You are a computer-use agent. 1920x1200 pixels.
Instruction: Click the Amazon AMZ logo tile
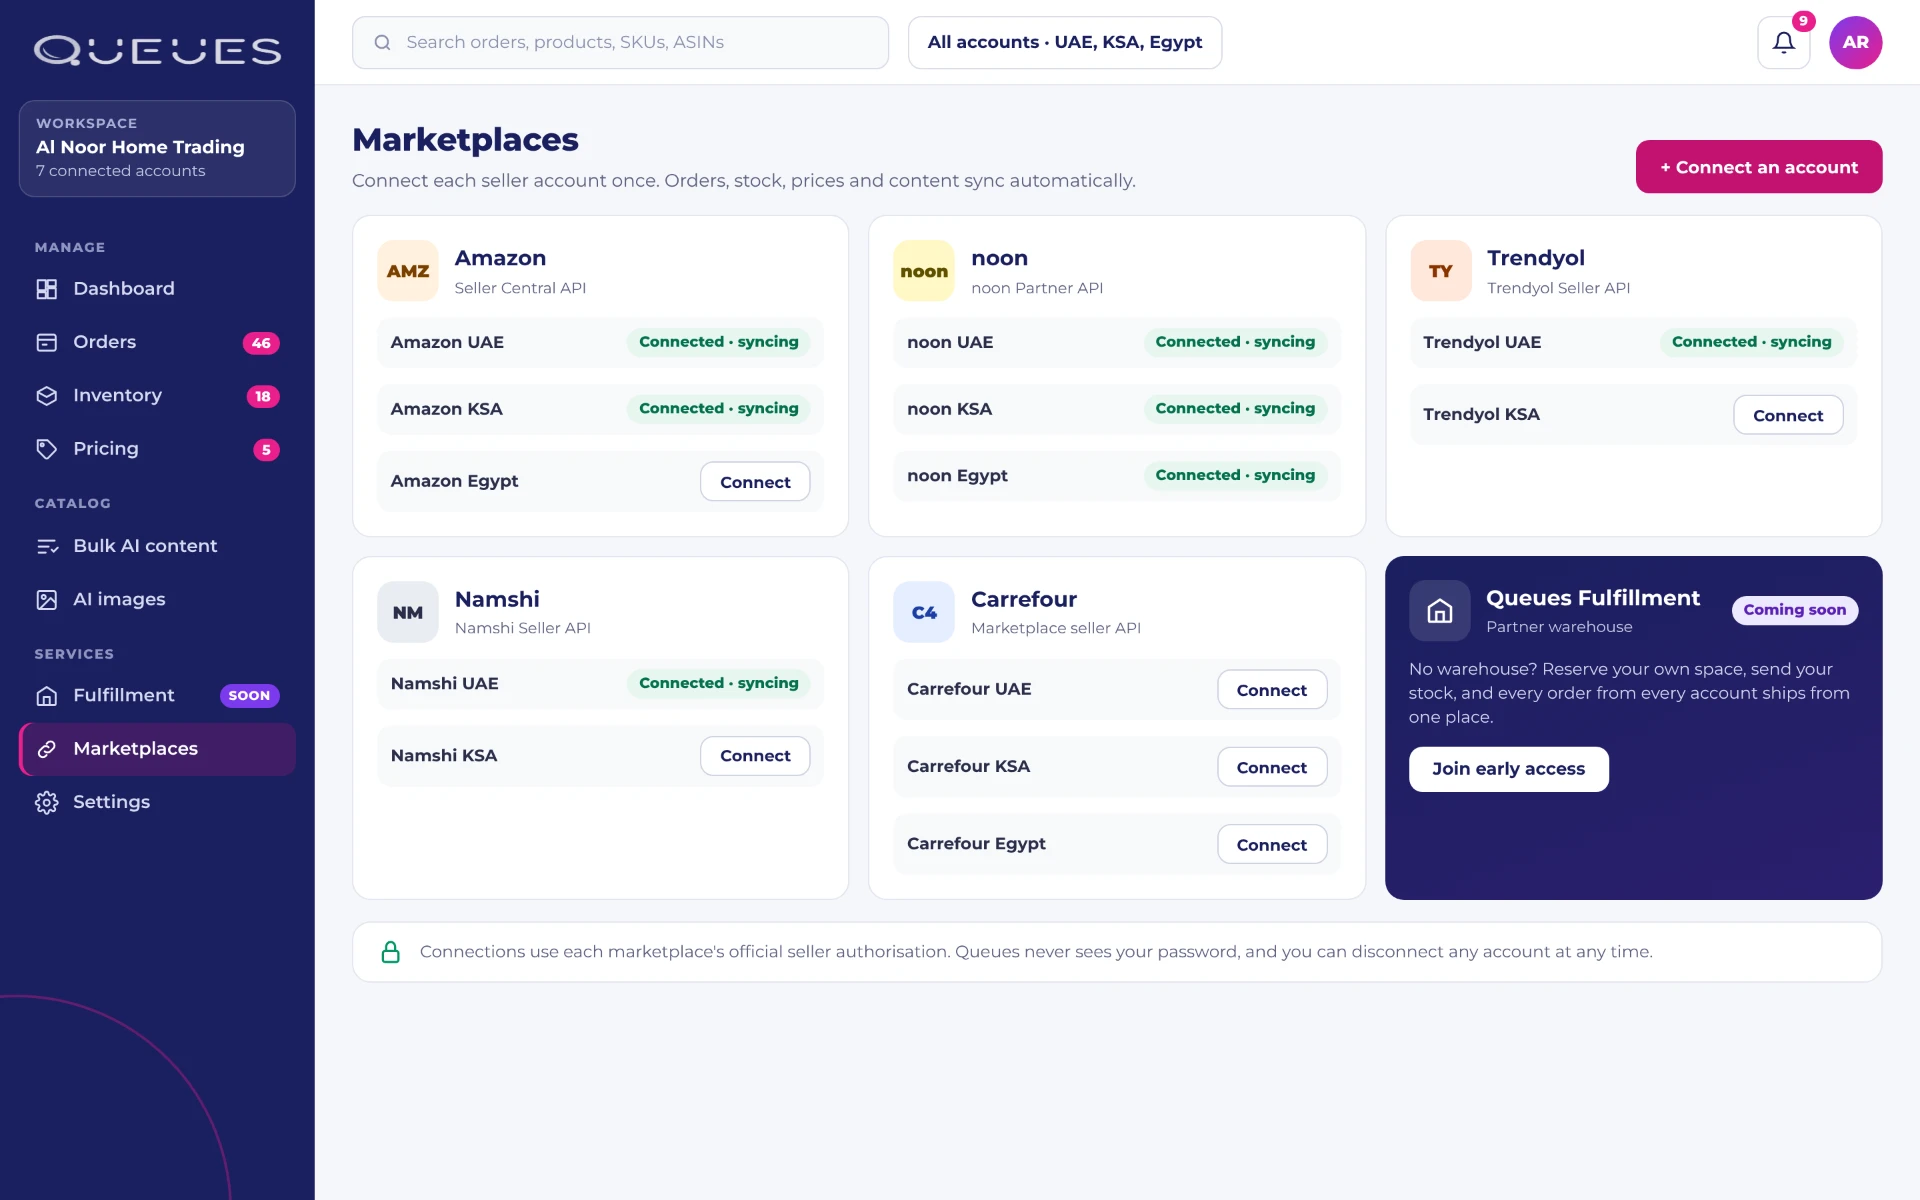coord(408,271)
